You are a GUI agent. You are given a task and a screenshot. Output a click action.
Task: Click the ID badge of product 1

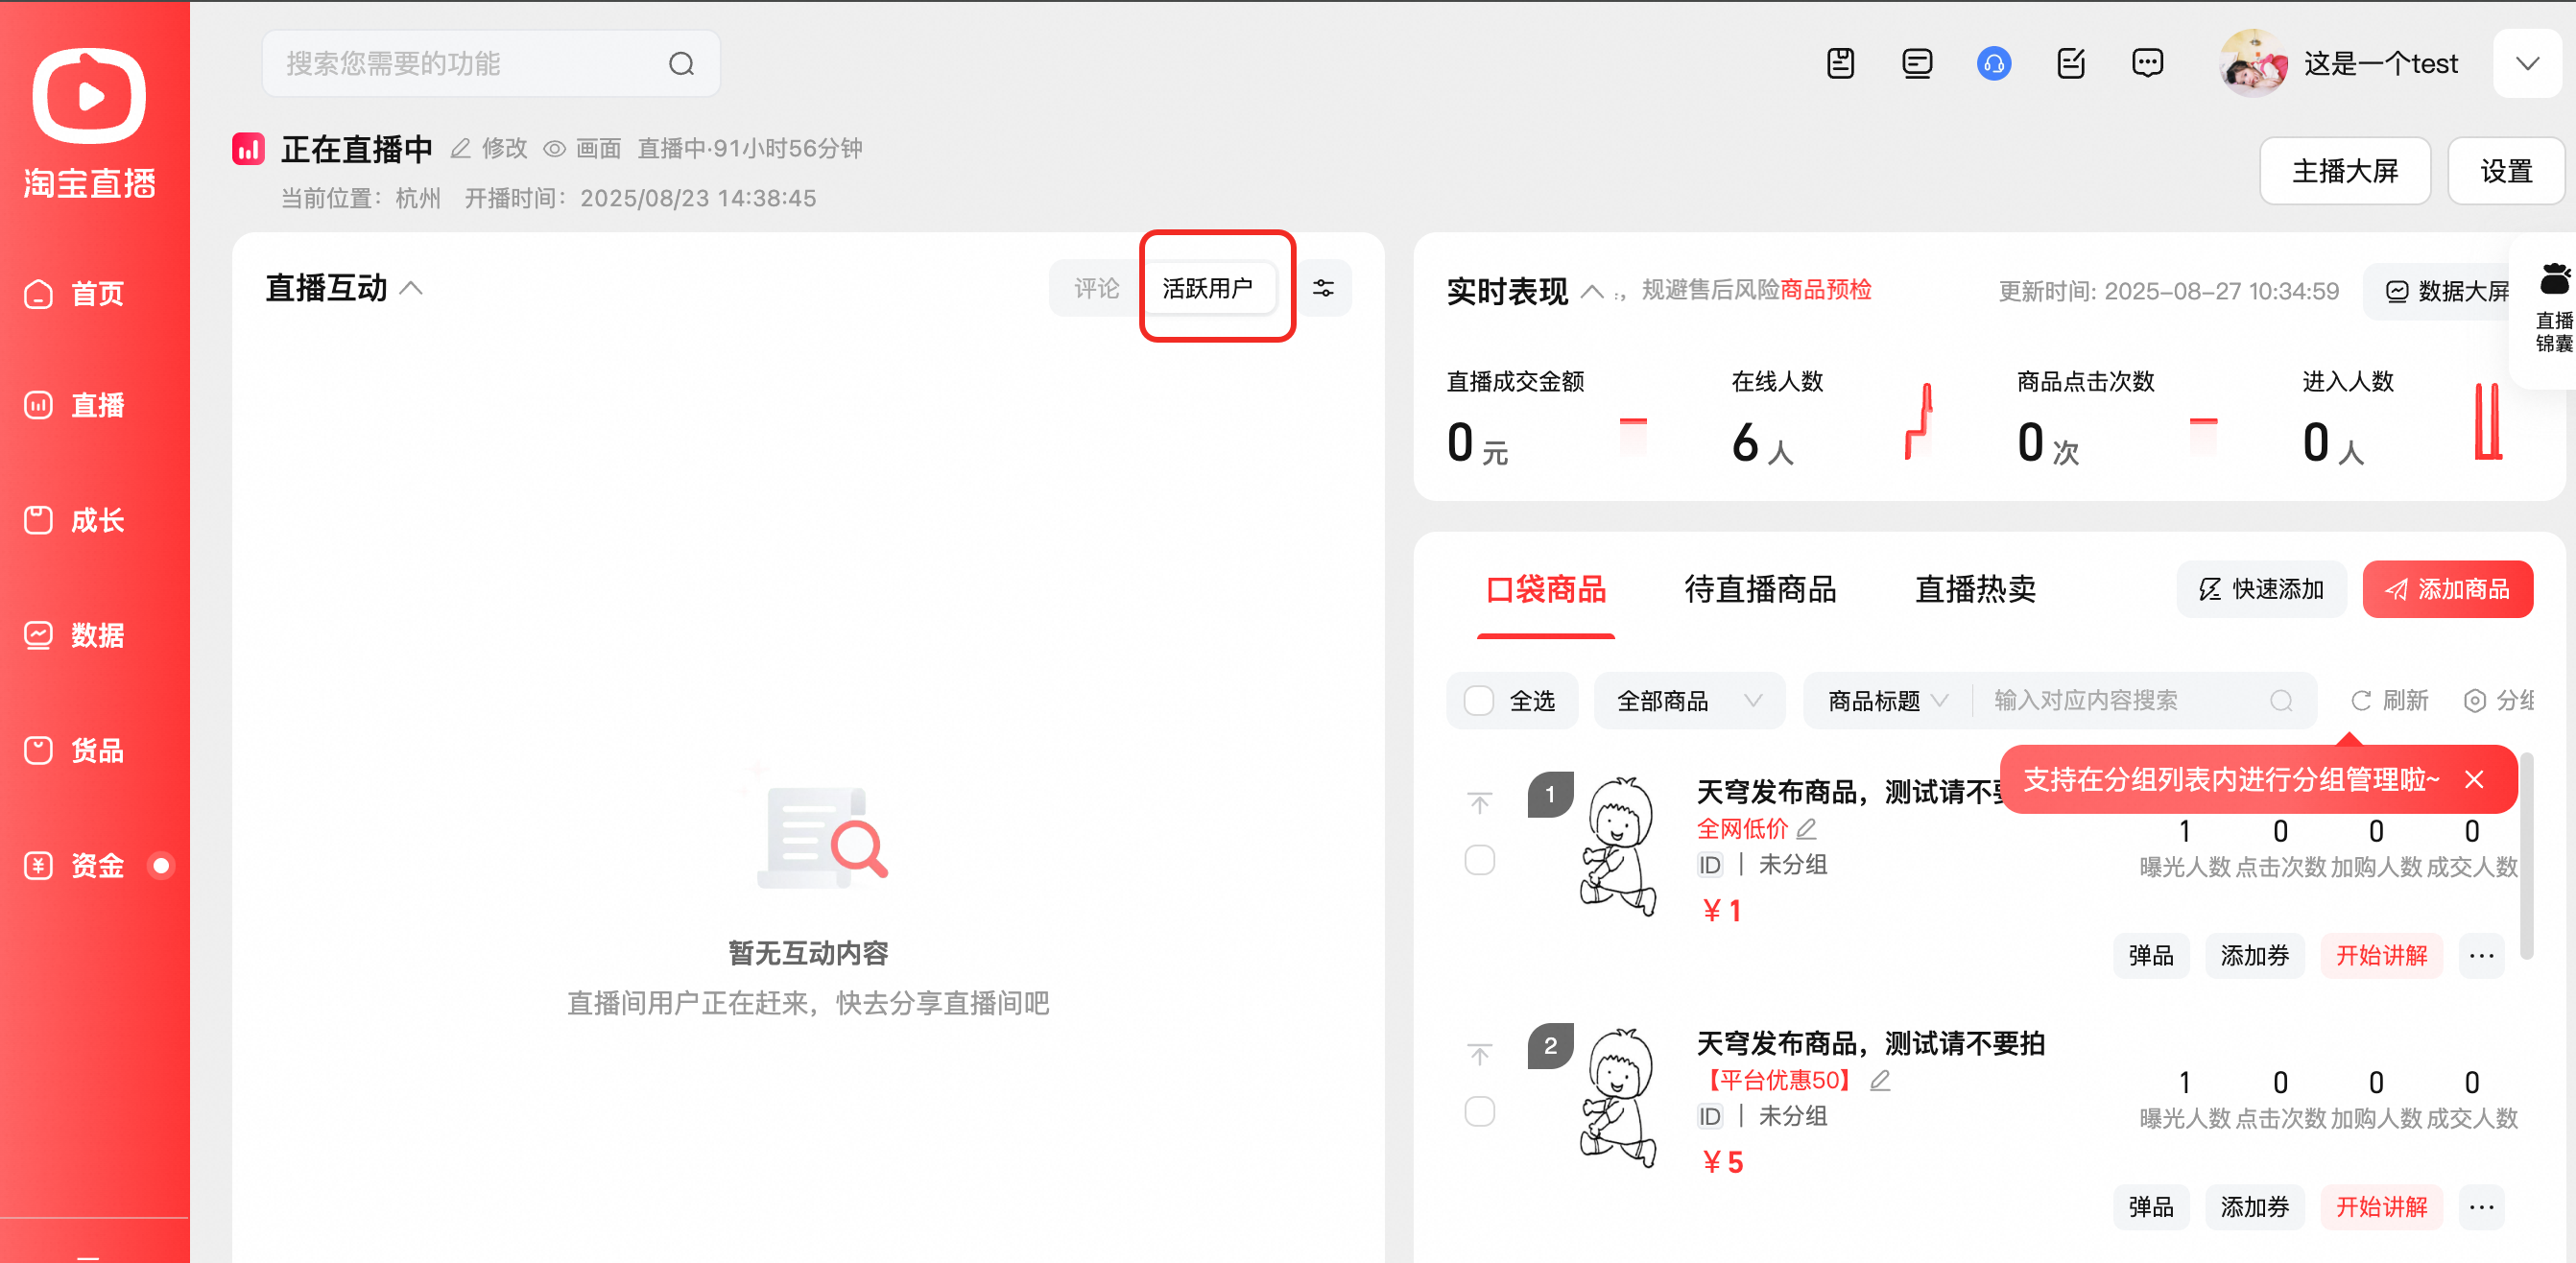pos(1710,865)
